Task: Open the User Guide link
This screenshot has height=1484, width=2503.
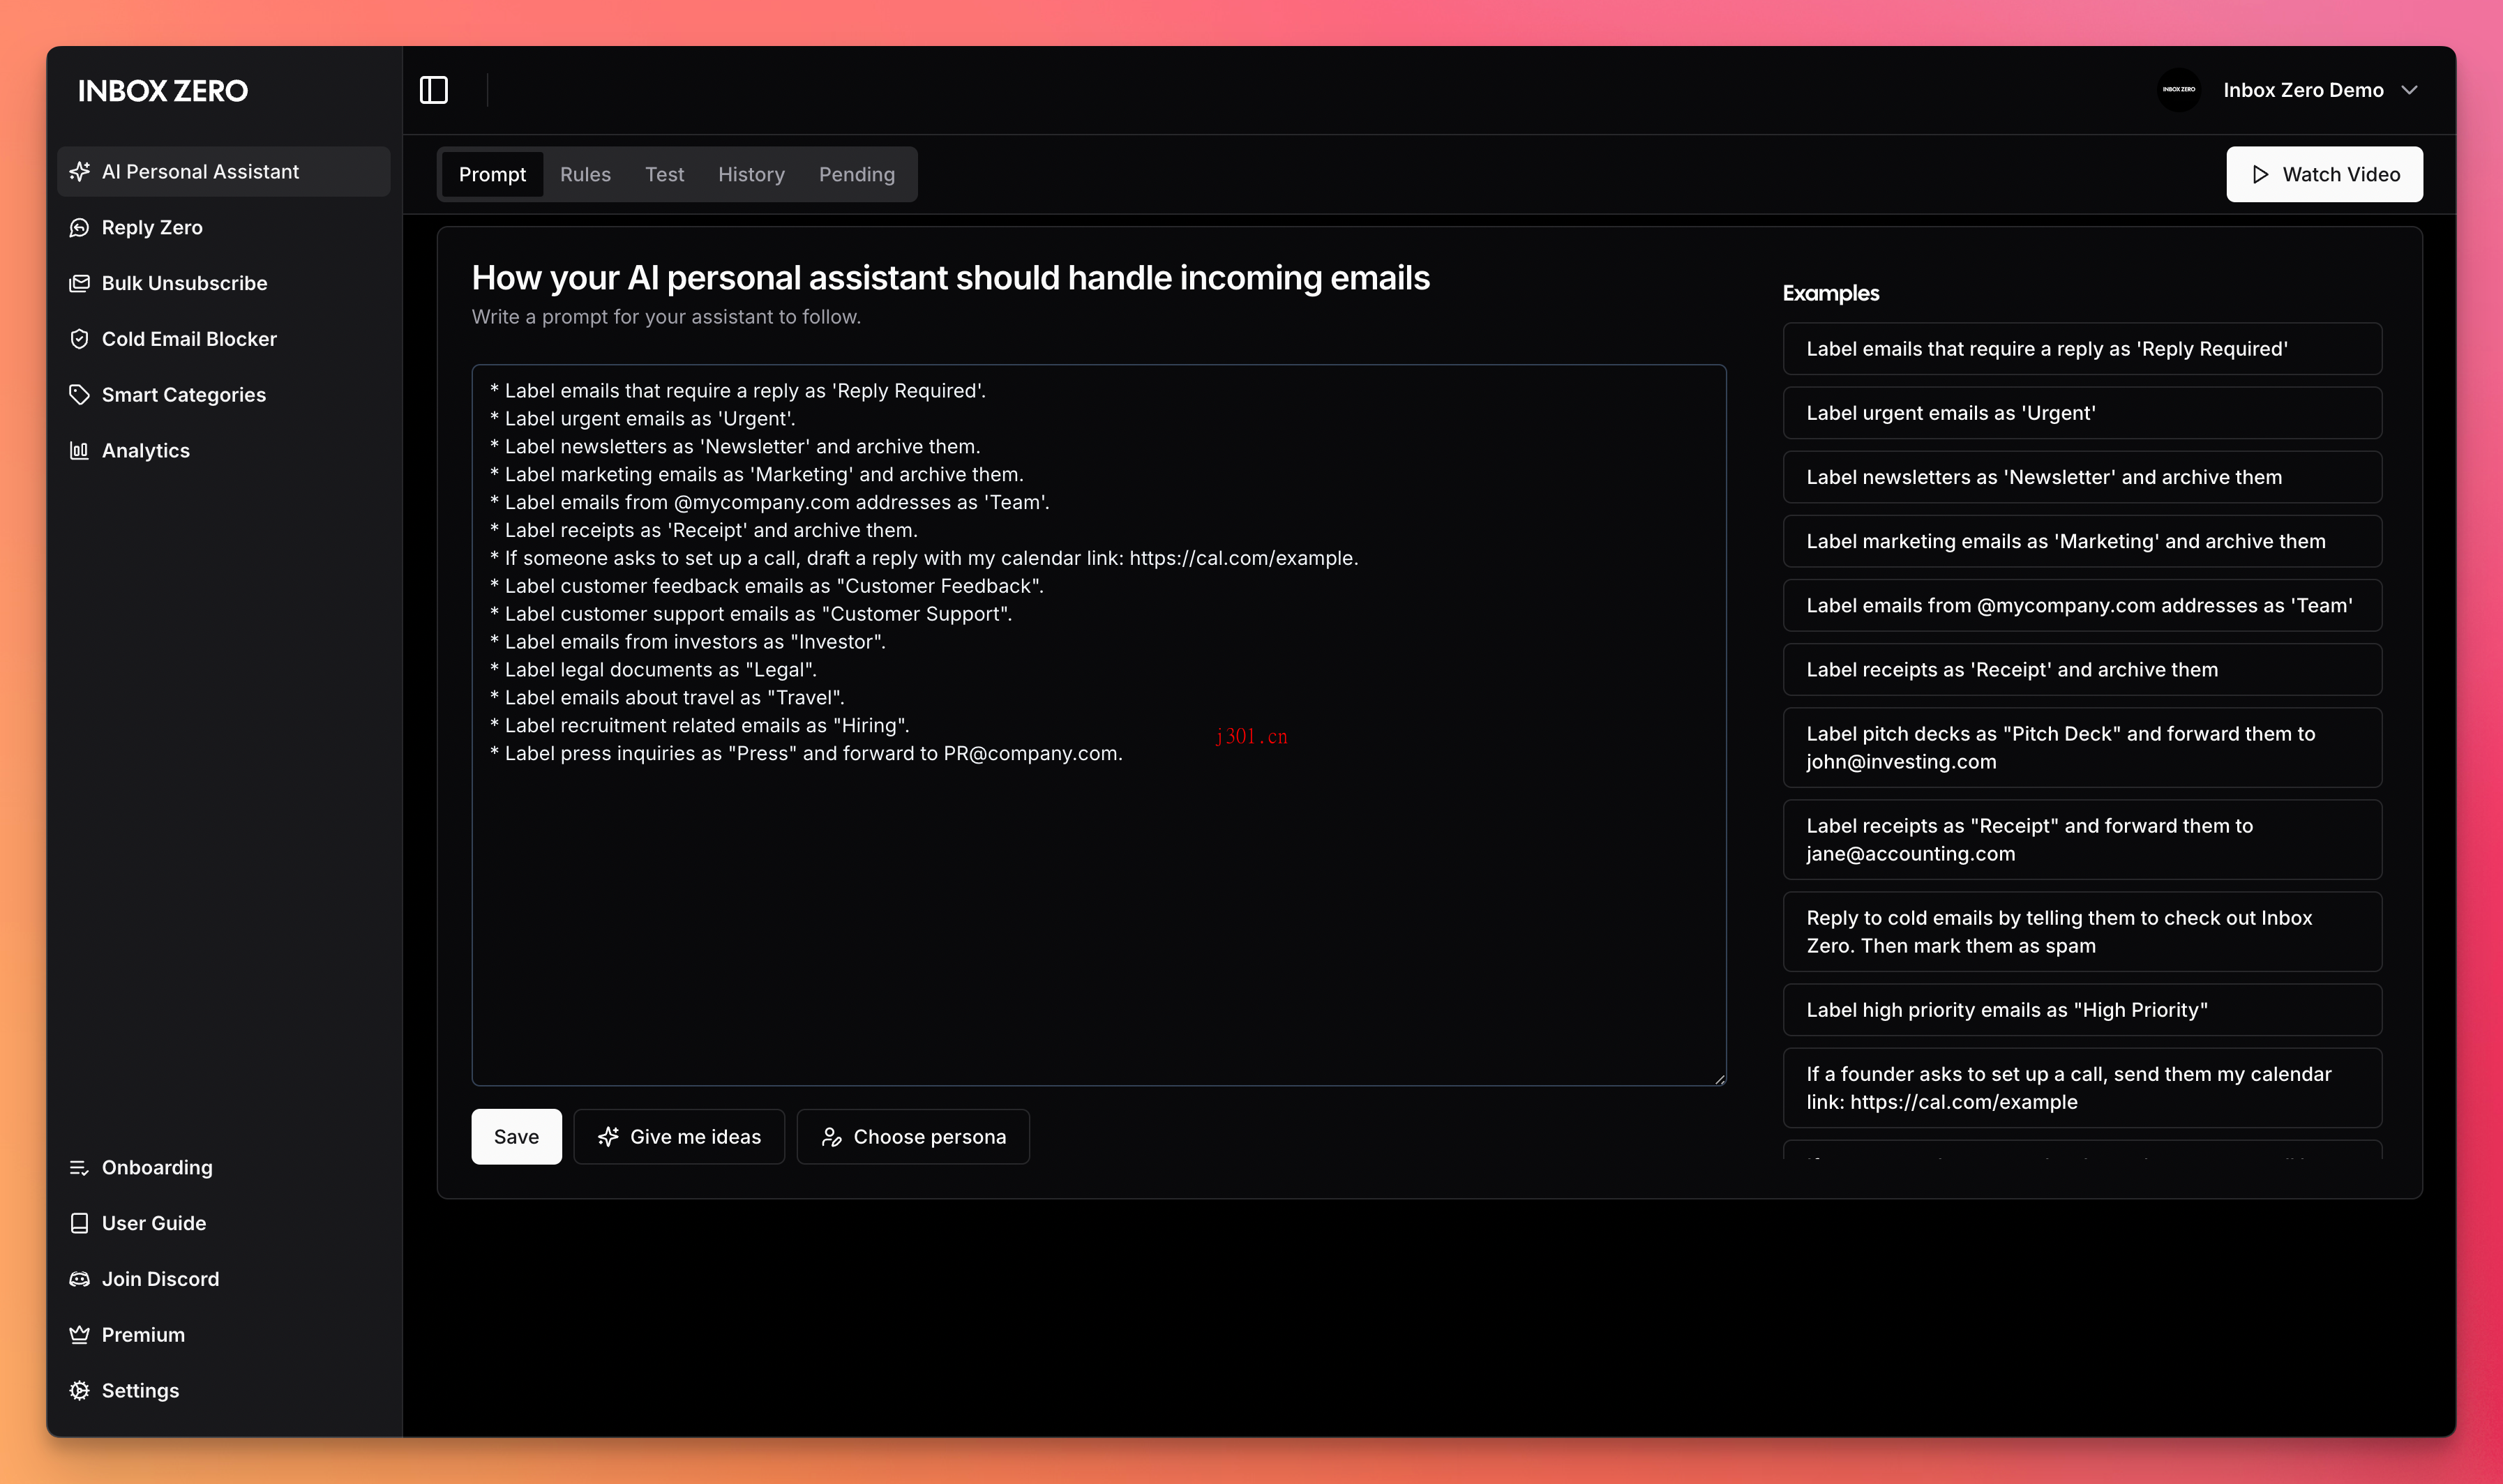Action: [x=224, y=1224]
